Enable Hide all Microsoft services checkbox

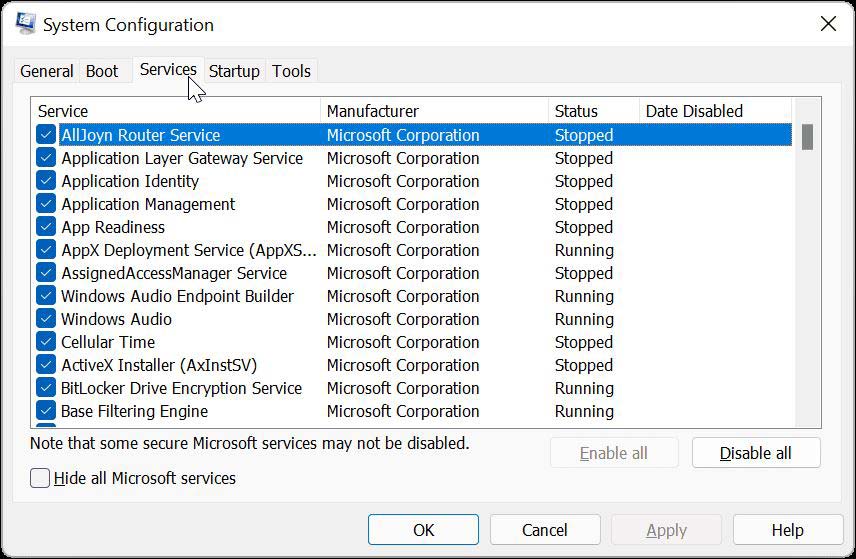point(40,478)
